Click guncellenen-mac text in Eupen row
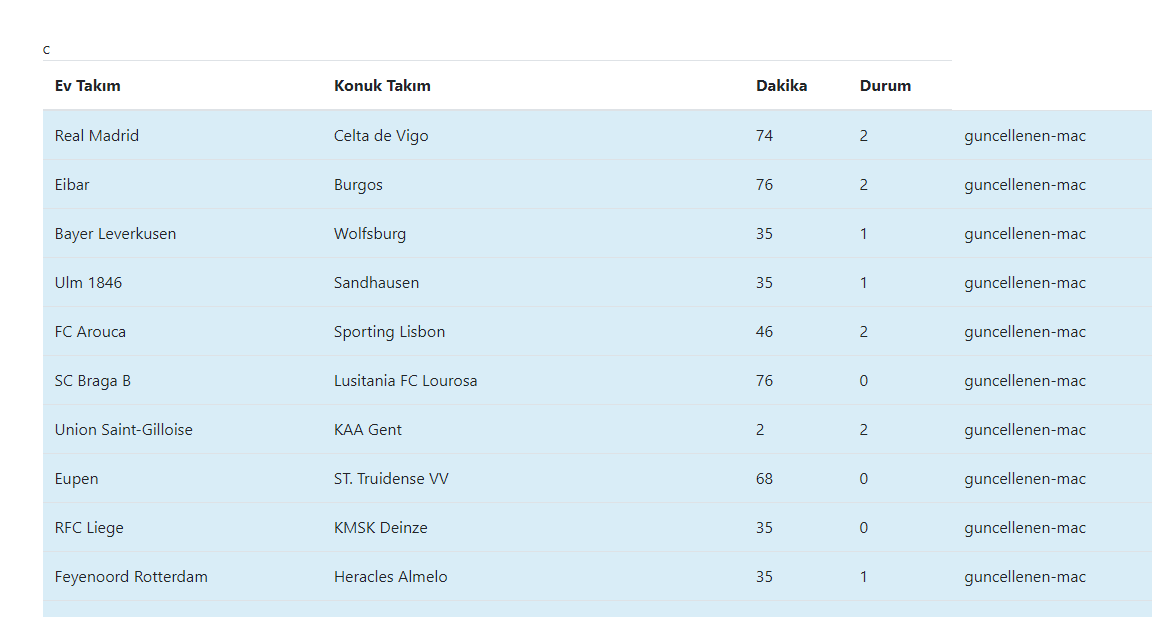This screenshot has height=617, width=1152. pyautogui.click(x=1025, y=479)
